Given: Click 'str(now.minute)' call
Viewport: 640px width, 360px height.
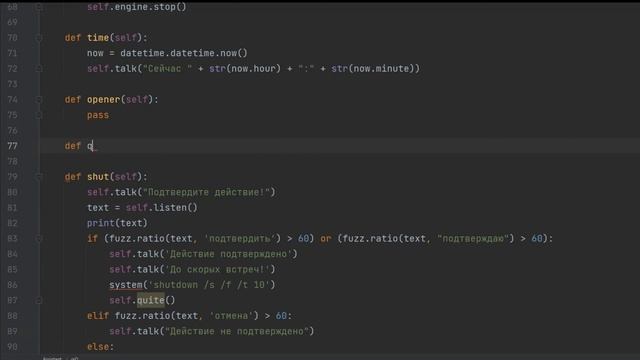Looking at the screenshot, I should tap(373, 69).
